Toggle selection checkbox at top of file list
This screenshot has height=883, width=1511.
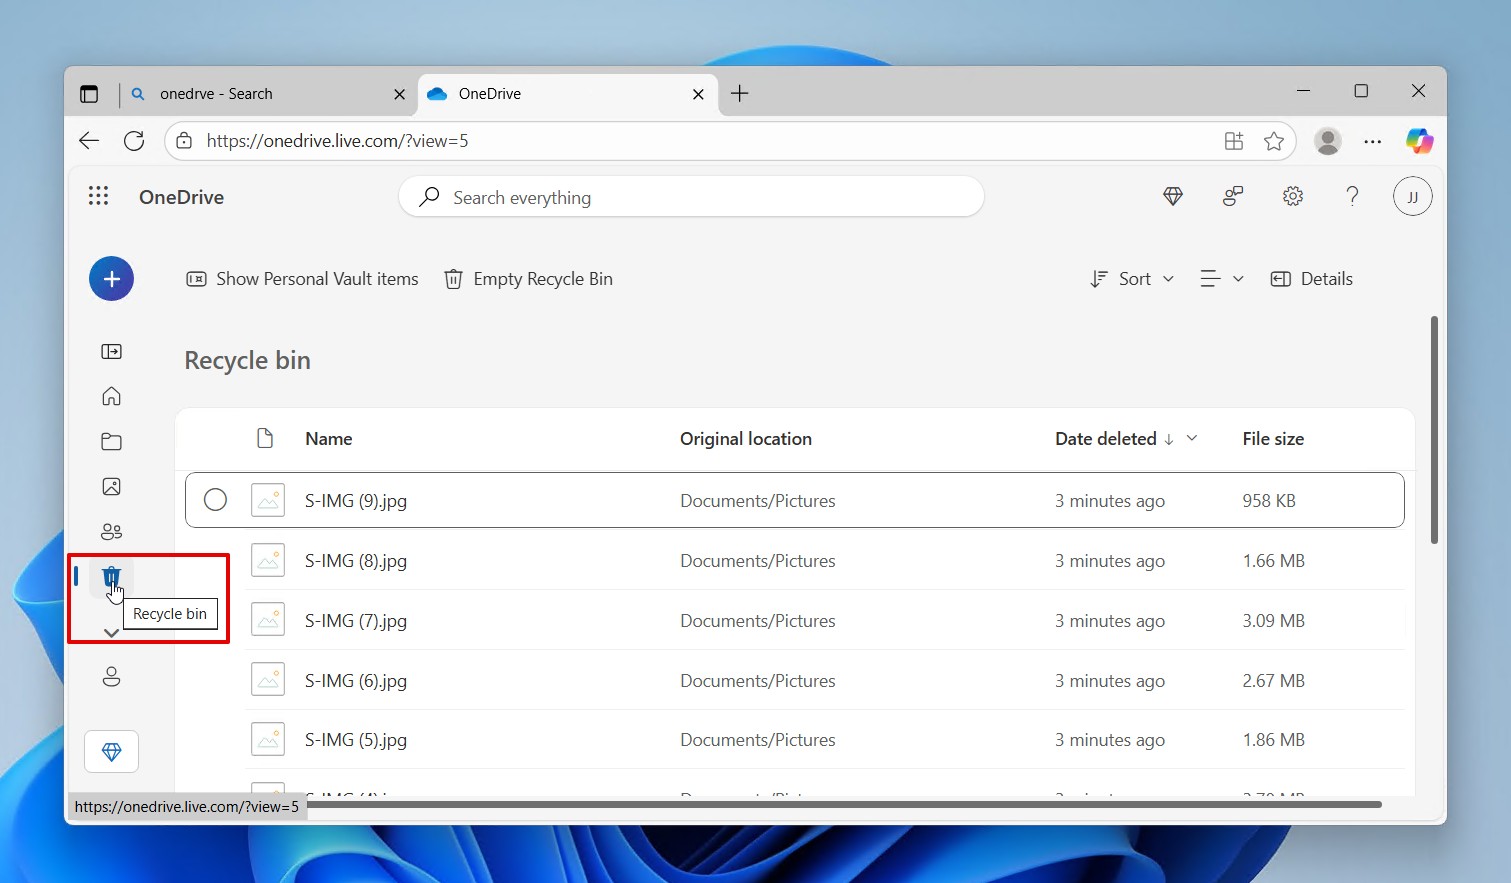tap(265, 438)
